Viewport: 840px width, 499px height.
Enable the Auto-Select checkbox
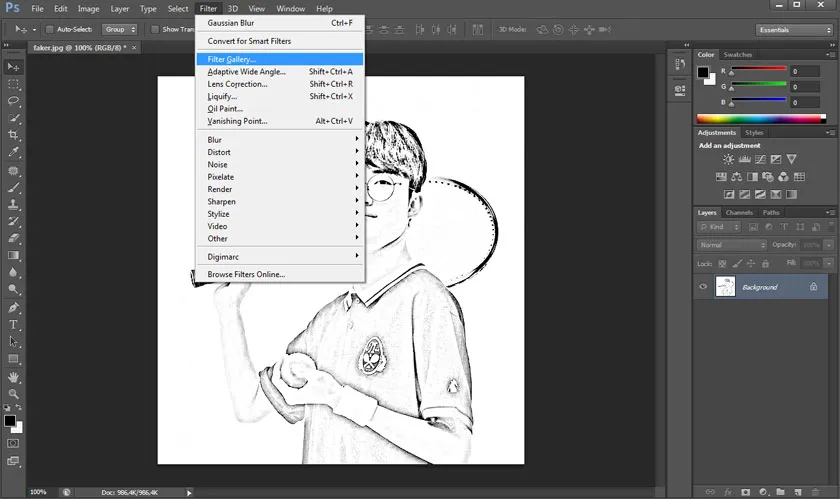50,29
